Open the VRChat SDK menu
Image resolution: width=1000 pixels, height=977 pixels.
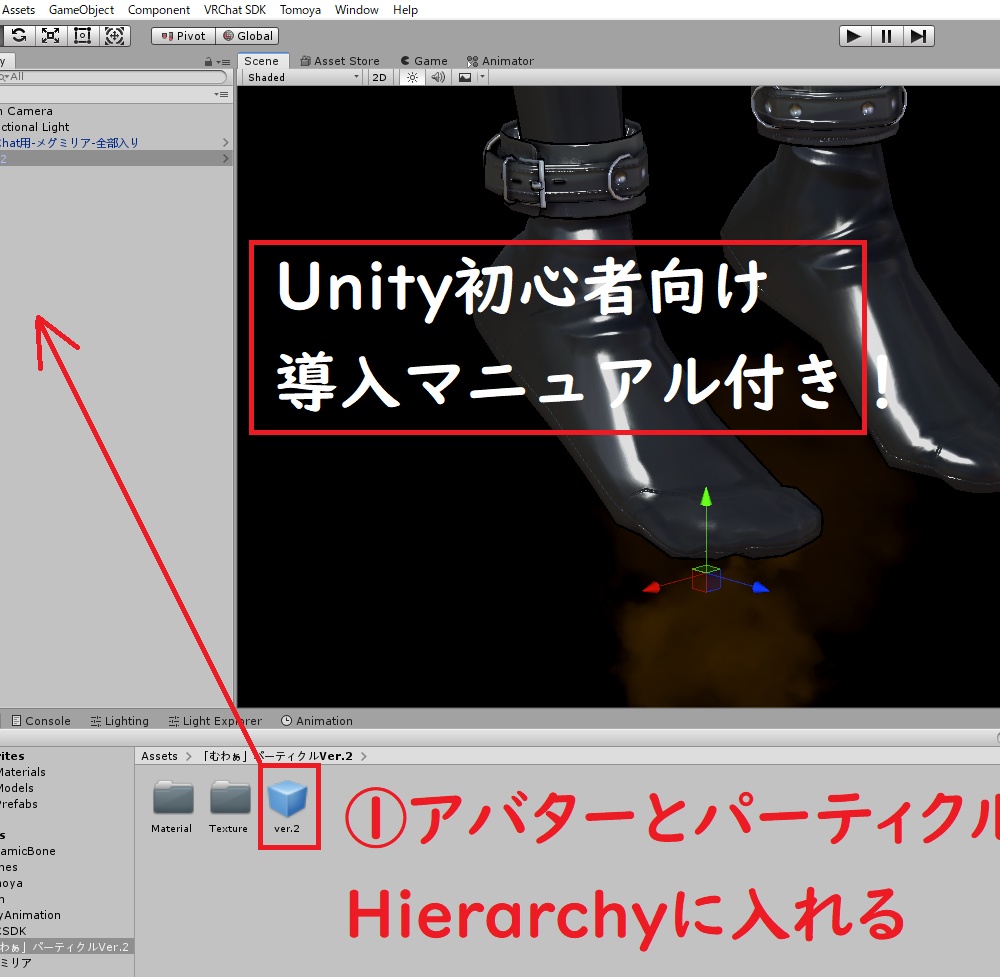pos(234,9)
